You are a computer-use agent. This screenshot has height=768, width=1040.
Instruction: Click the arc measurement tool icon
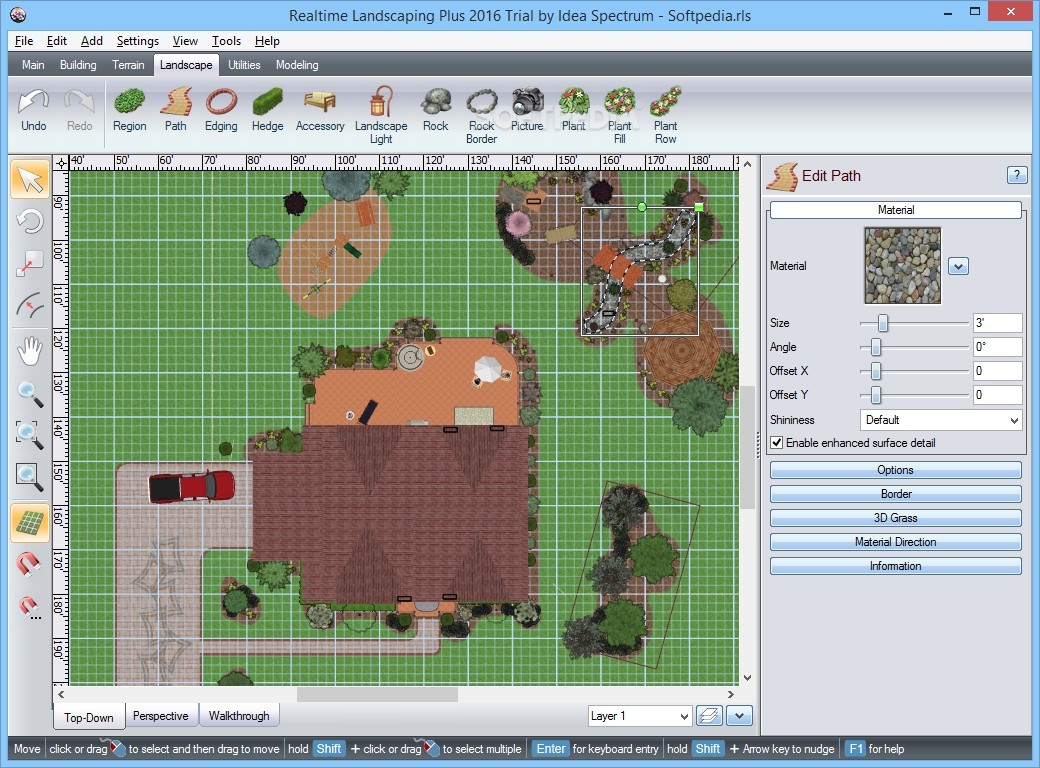[30, 305]
